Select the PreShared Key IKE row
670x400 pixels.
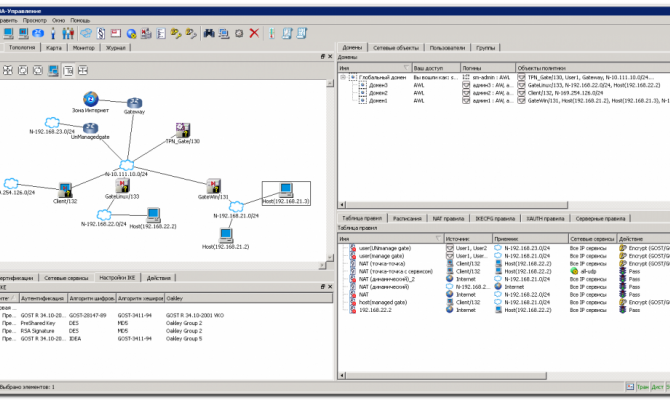38,323
